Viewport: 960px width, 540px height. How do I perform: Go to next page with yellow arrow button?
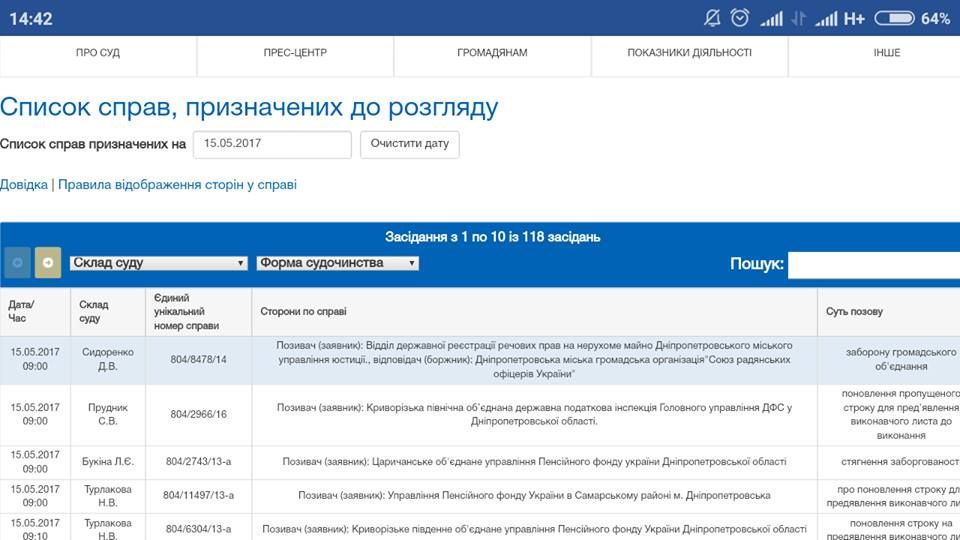tap(48, 263)
